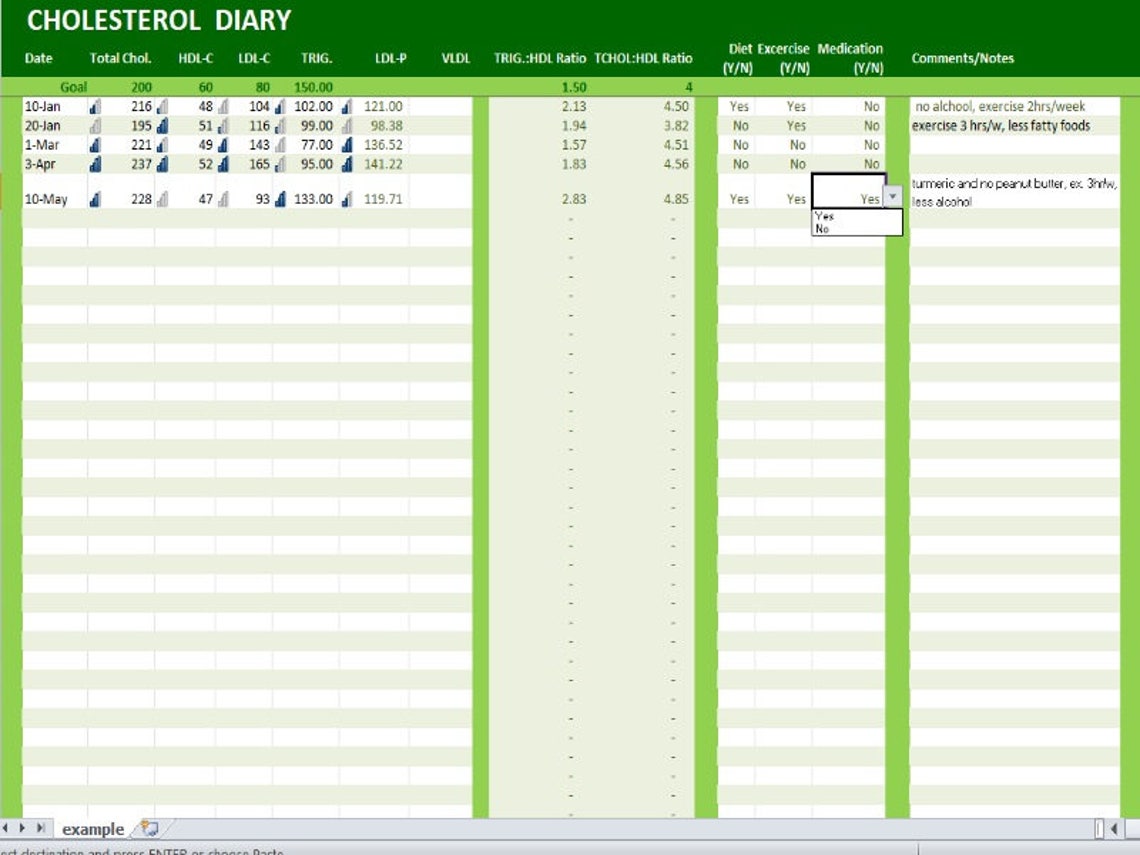Click the Insert Worksheet icon beside the example tab
Viewport: 1140px width, 855px height.
pos(148,829)
